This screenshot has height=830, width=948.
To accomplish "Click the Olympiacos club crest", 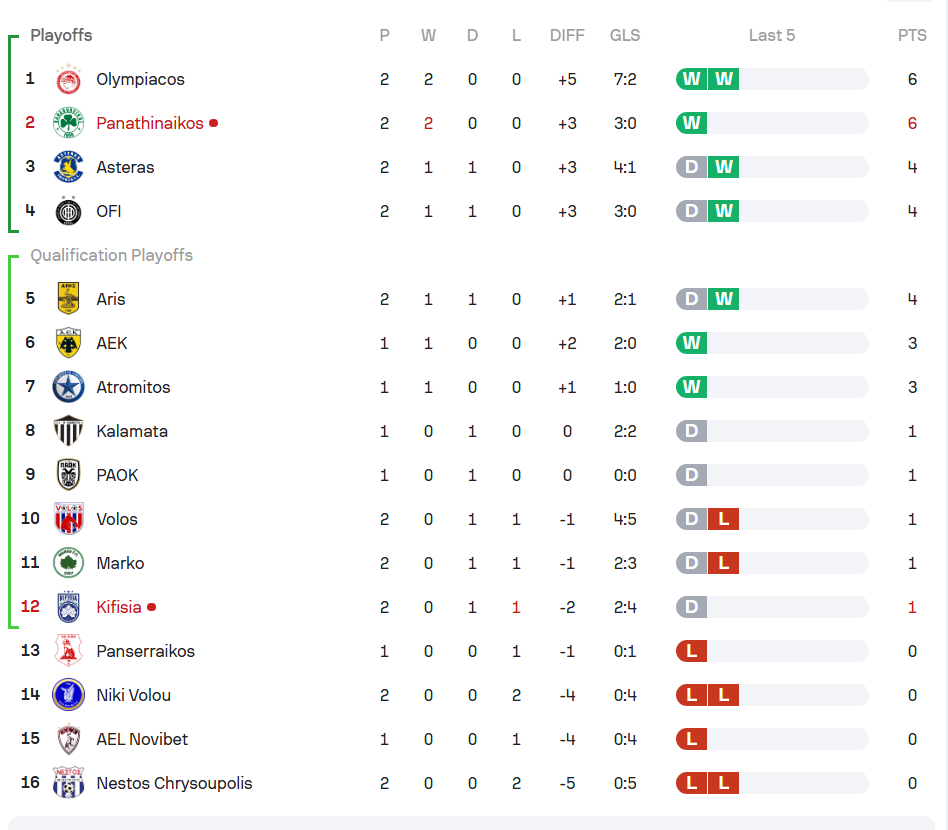I will [68, 79].
